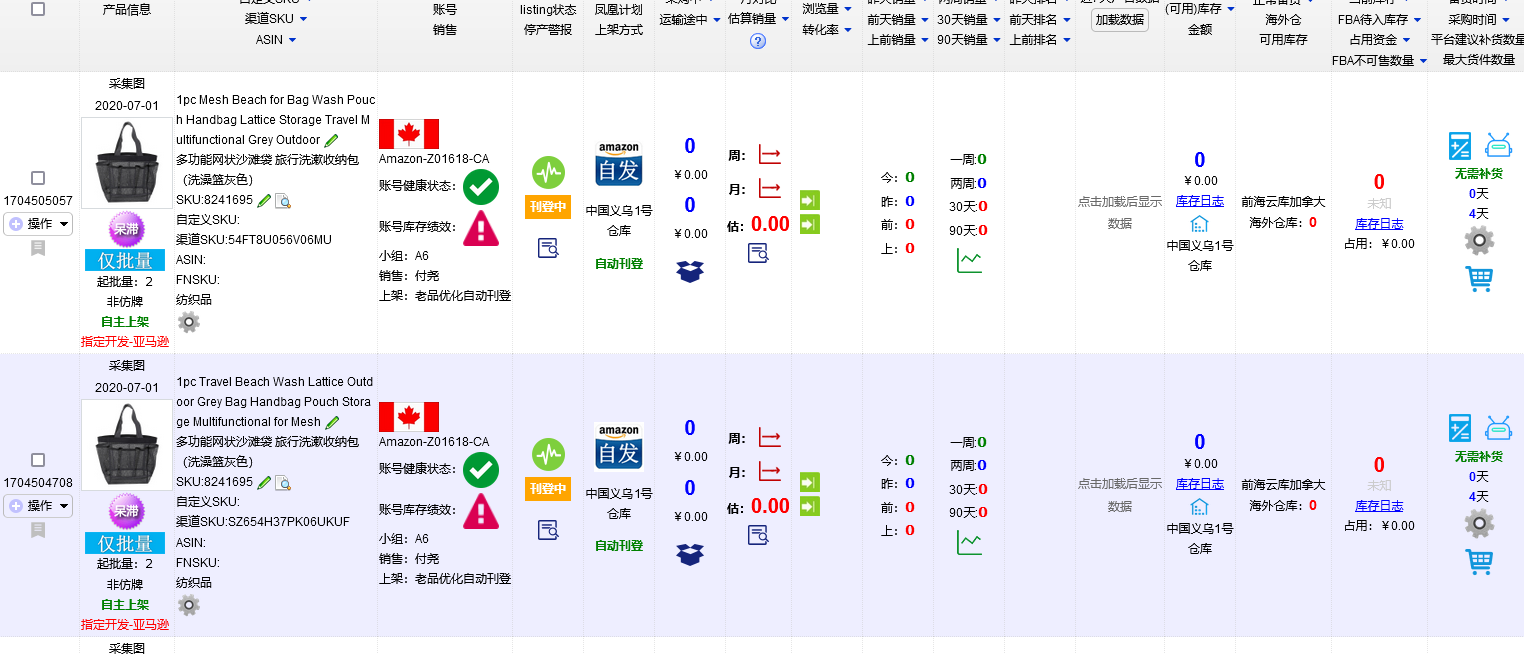Click the arrow beside 估算销量 header
Viewport: 1524px width, 654px height.
coord(785,19)
